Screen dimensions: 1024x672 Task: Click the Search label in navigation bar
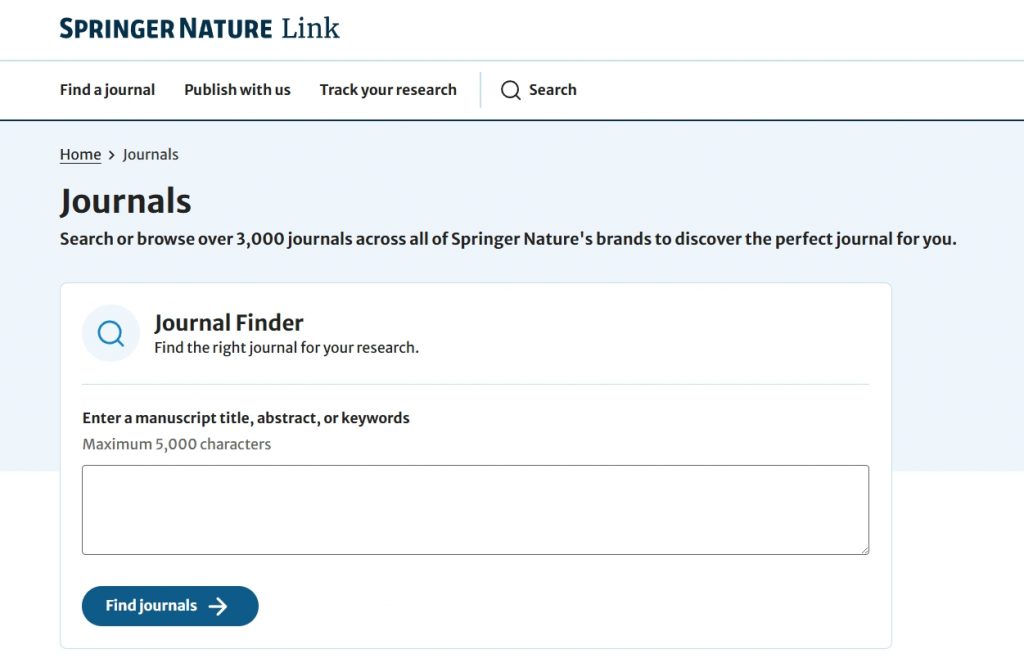point(552,90)
